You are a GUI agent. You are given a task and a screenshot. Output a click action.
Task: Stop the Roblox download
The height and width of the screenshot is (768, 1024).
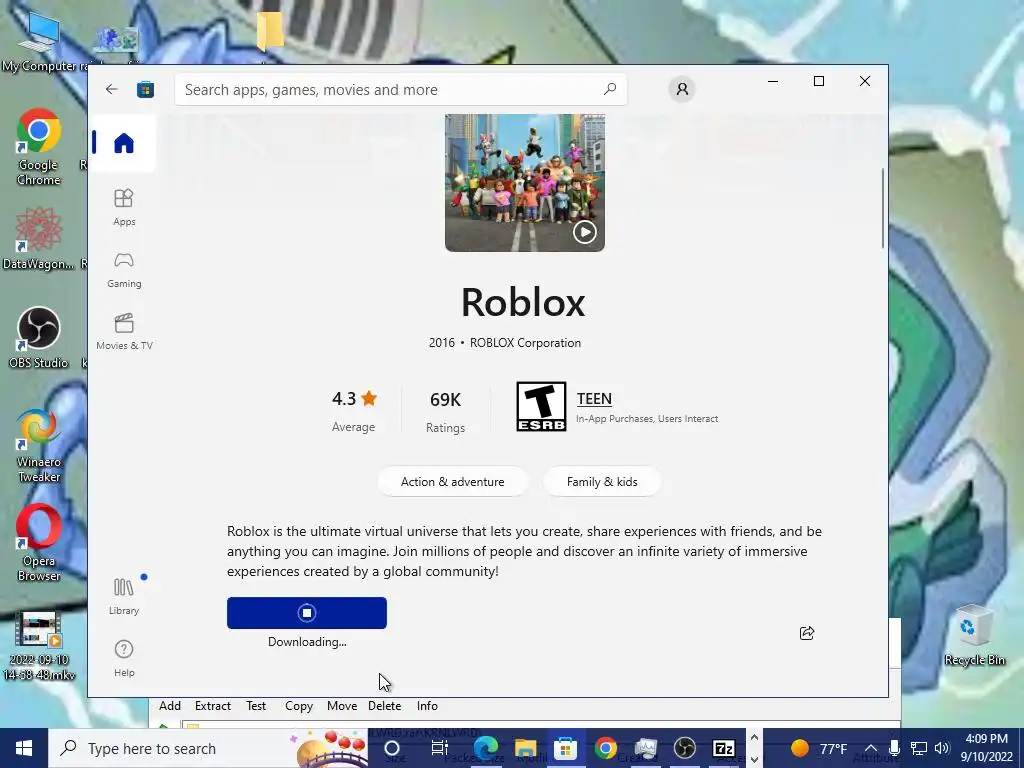[307, 613]
